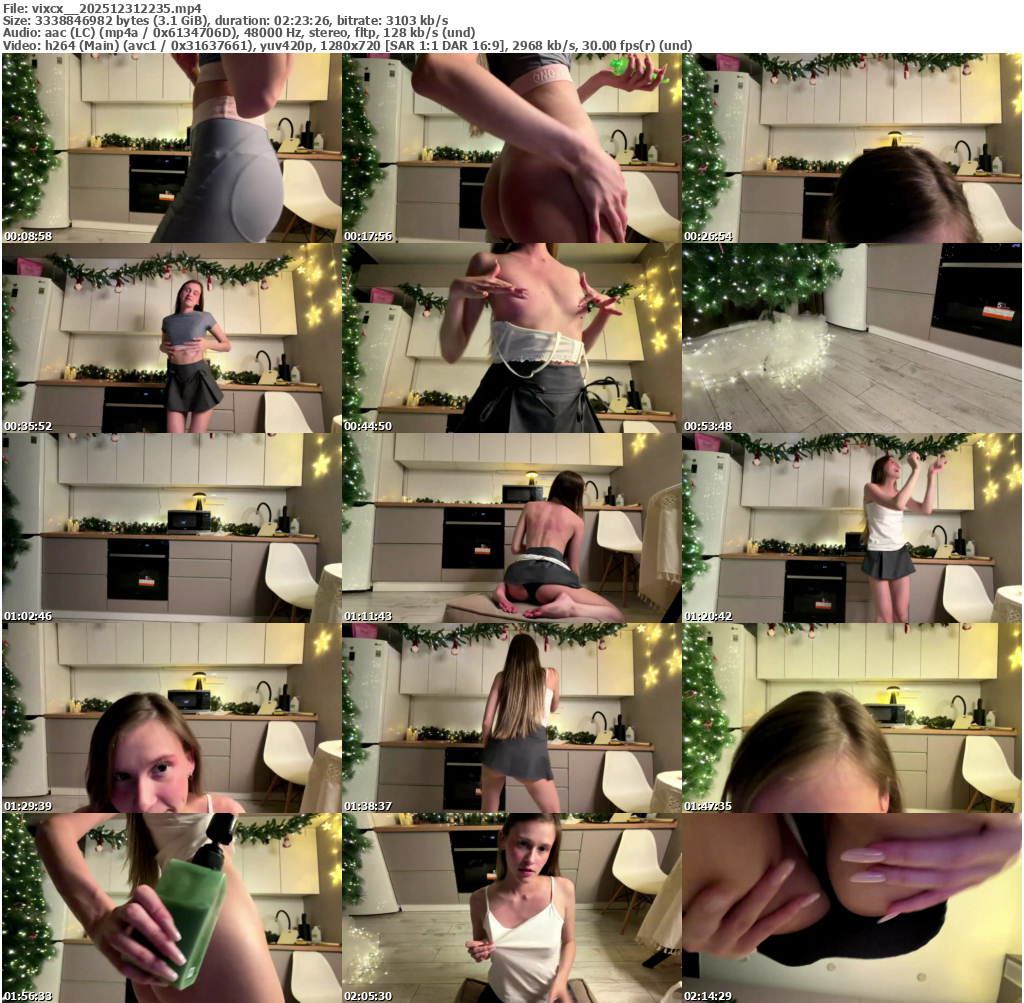Open the close-up face thumbnail at 01:29:39

pos(171,718)
